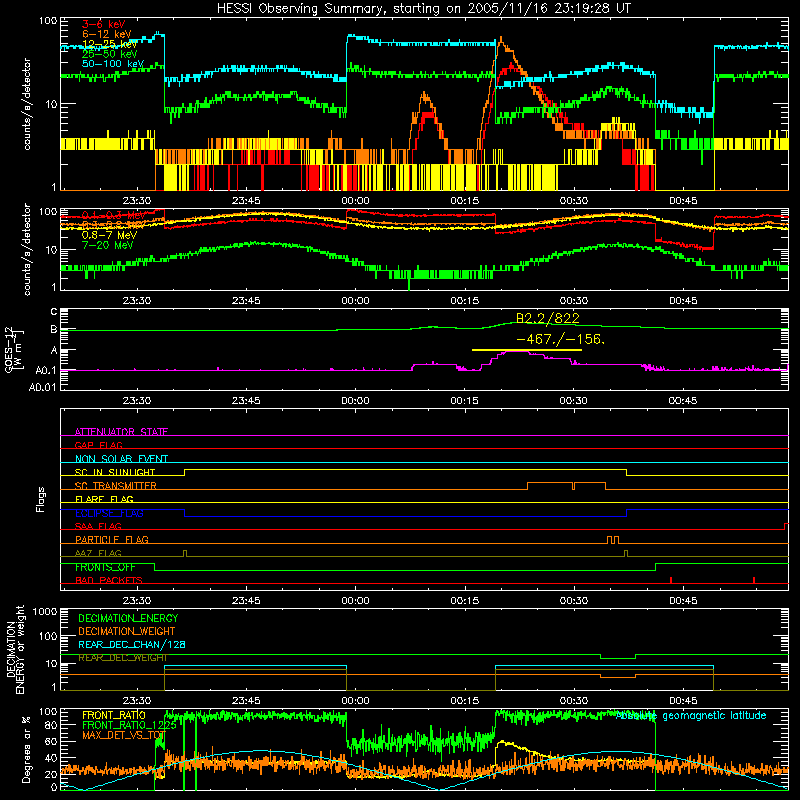Select the 6-12 keV legend label

point(107,34)
